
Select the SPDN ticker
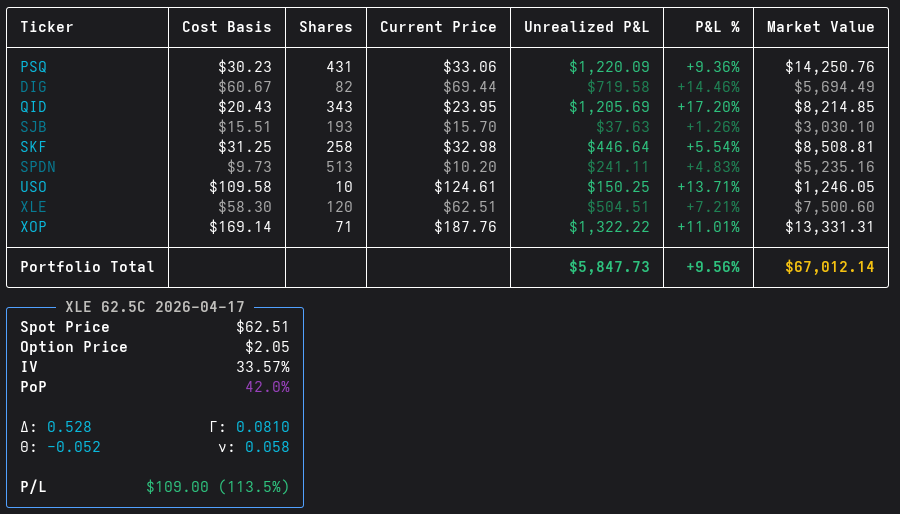tap(38, 167)
